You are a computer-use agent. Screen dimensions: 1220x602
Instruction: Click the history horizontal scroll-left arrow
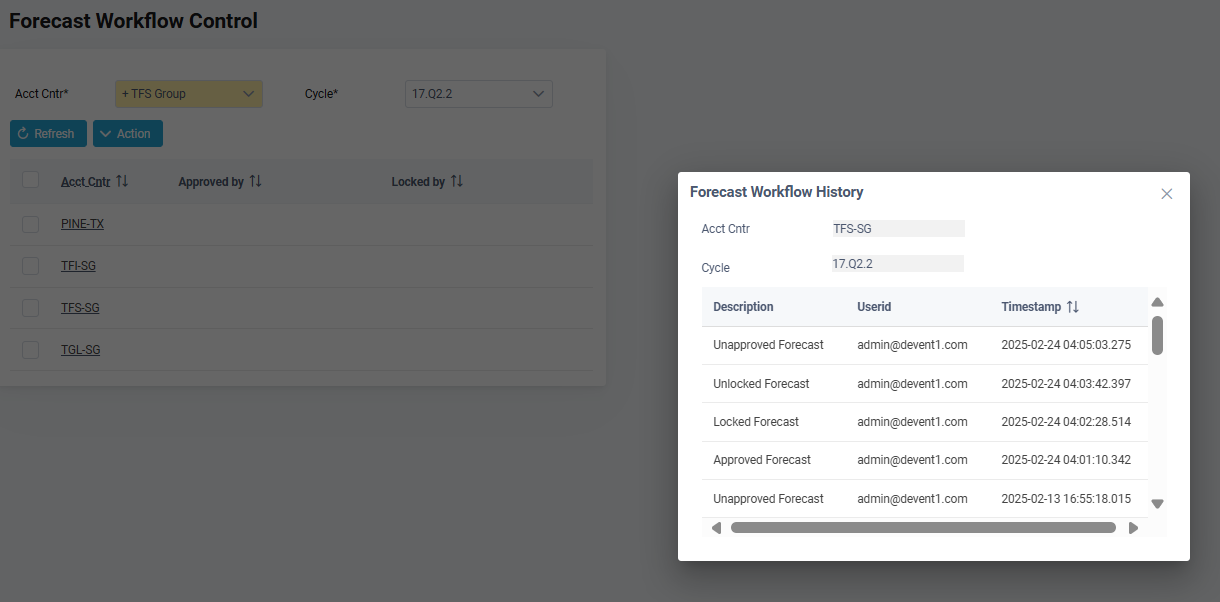tap(716, 527)
